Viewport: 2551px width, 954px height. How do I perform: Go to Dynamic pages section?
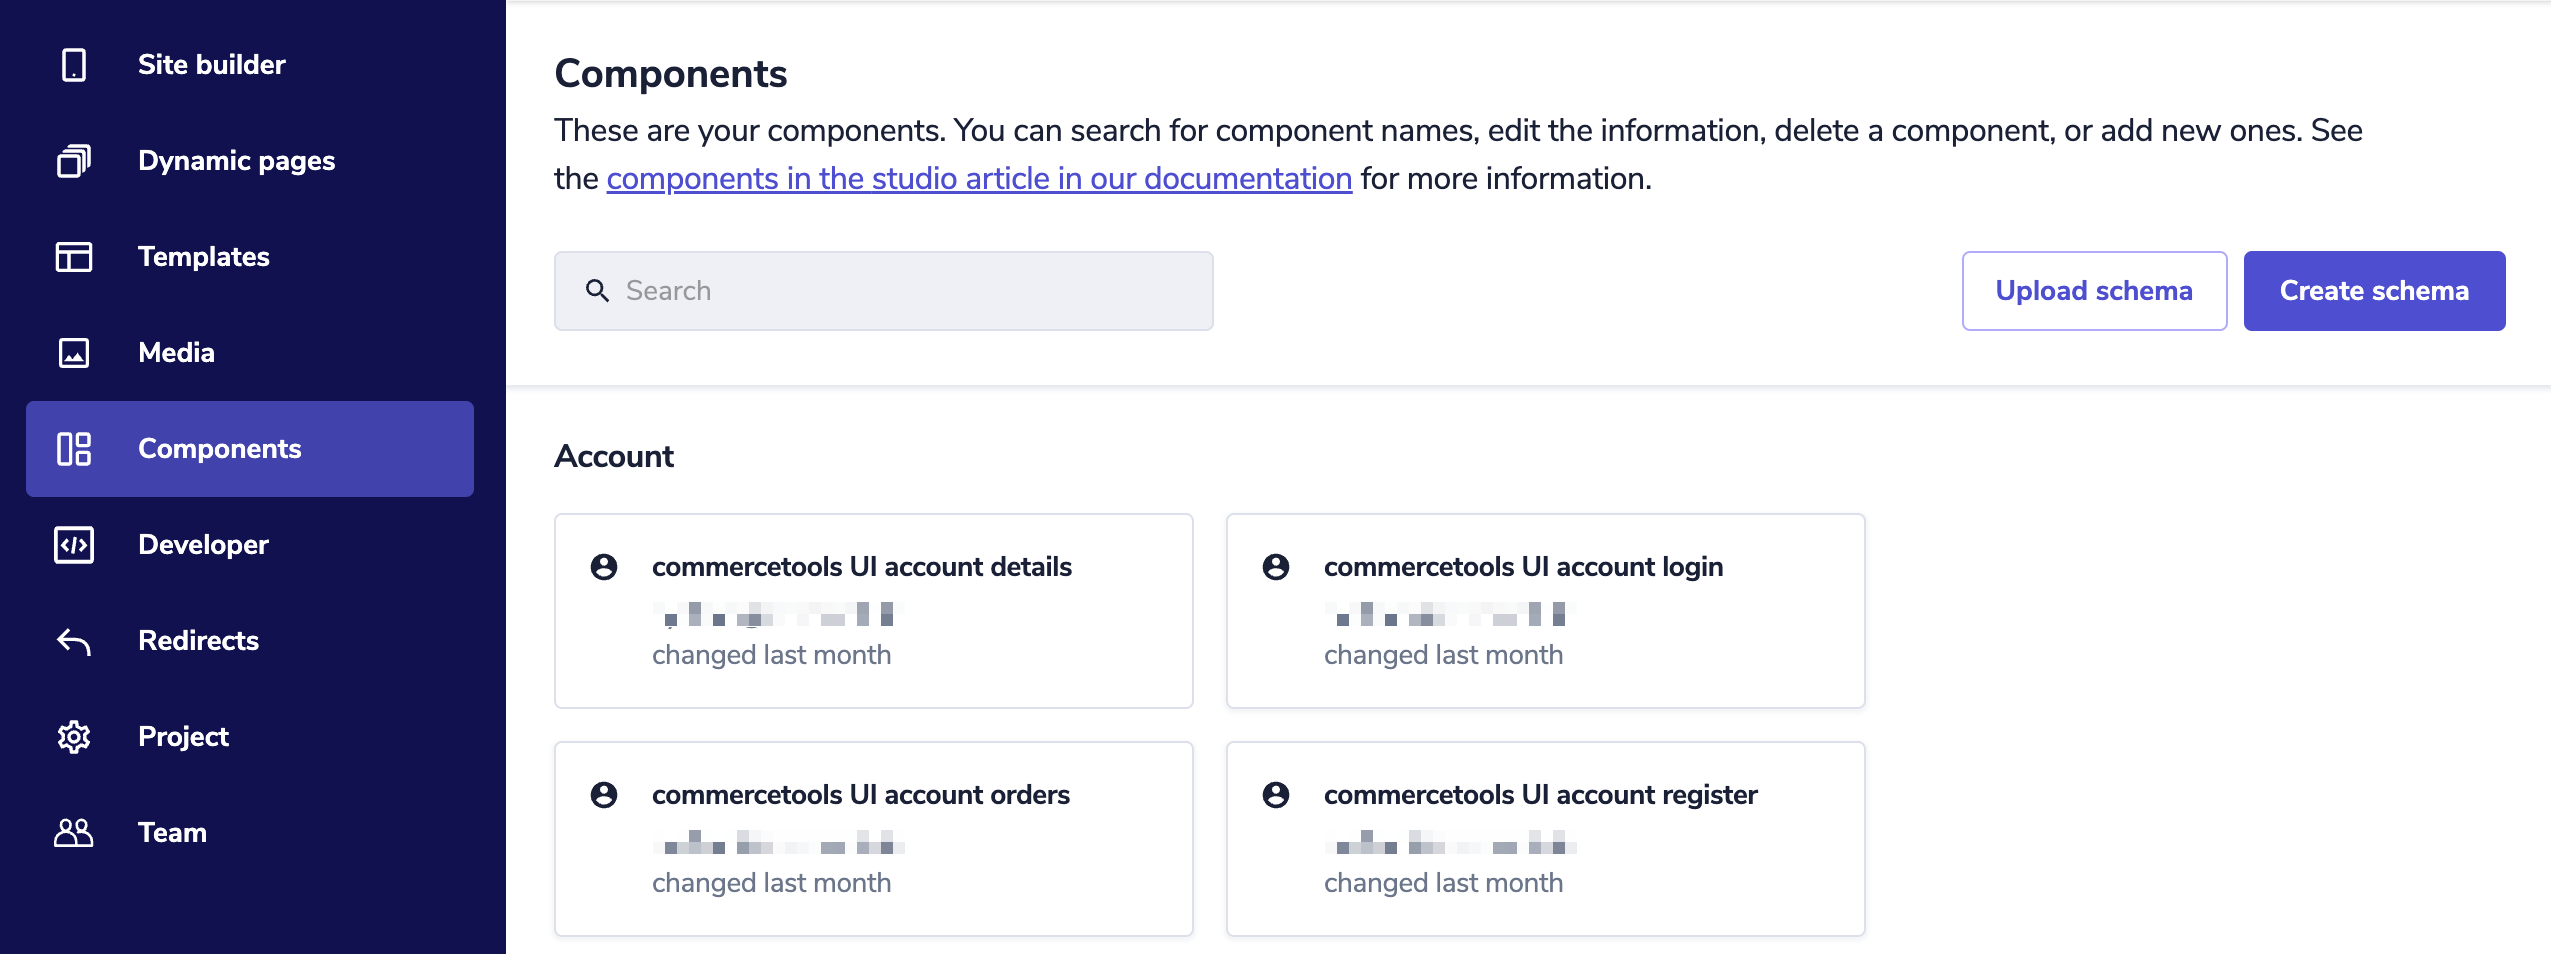click(236, 161)
